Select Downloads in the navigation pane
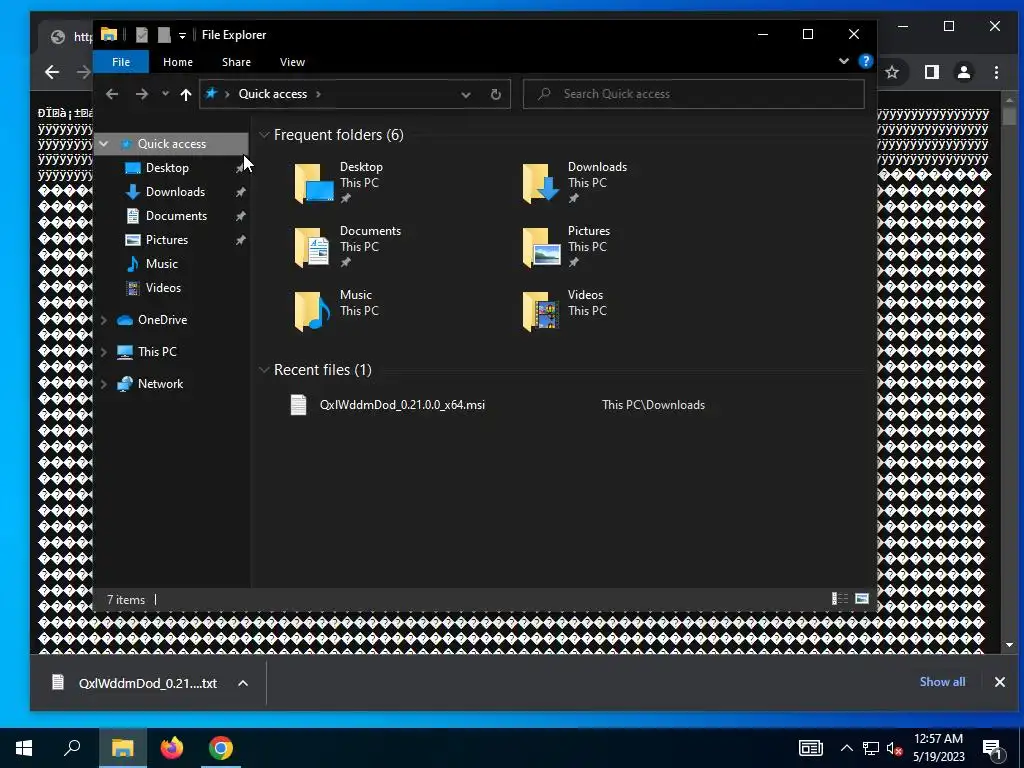This screenshot has height=768, width=1024. pos(175,192)
